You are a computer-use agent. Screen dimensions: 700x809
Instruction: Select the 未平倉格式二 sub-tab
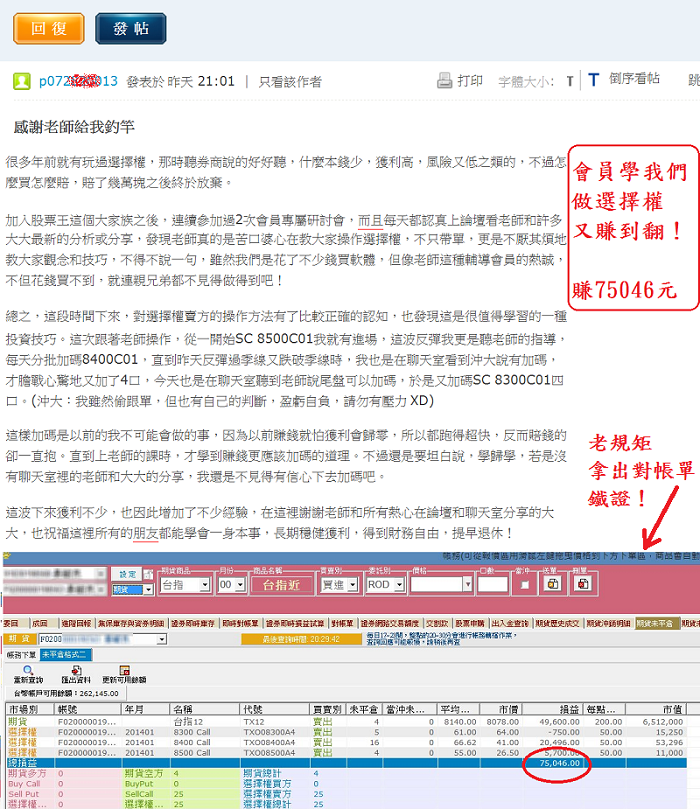pos(64,654)
